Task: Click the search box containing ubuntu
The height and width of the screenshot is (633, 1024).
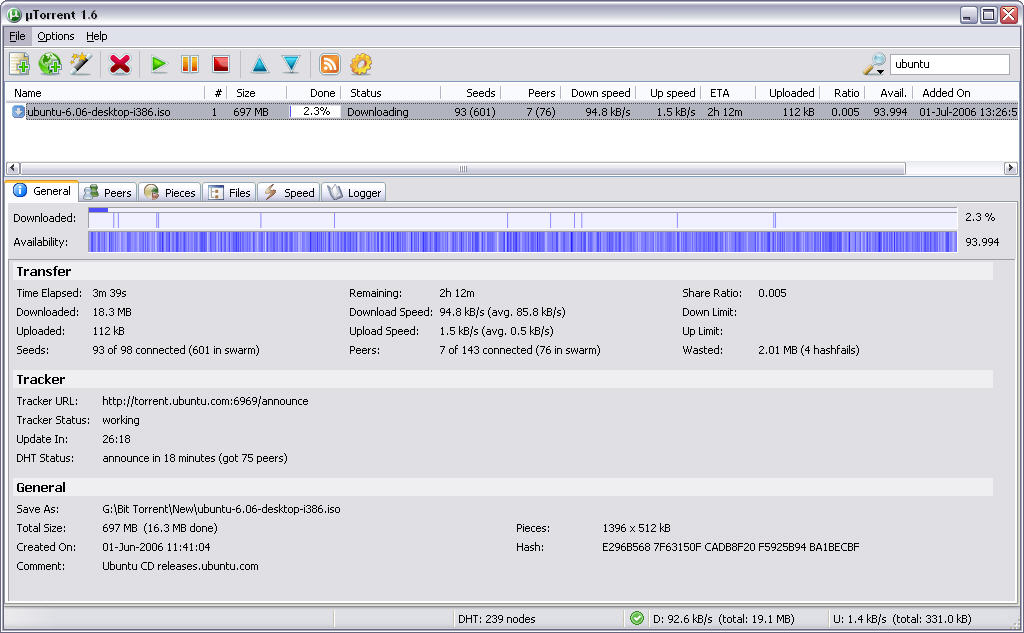Action: coord(950,64)
